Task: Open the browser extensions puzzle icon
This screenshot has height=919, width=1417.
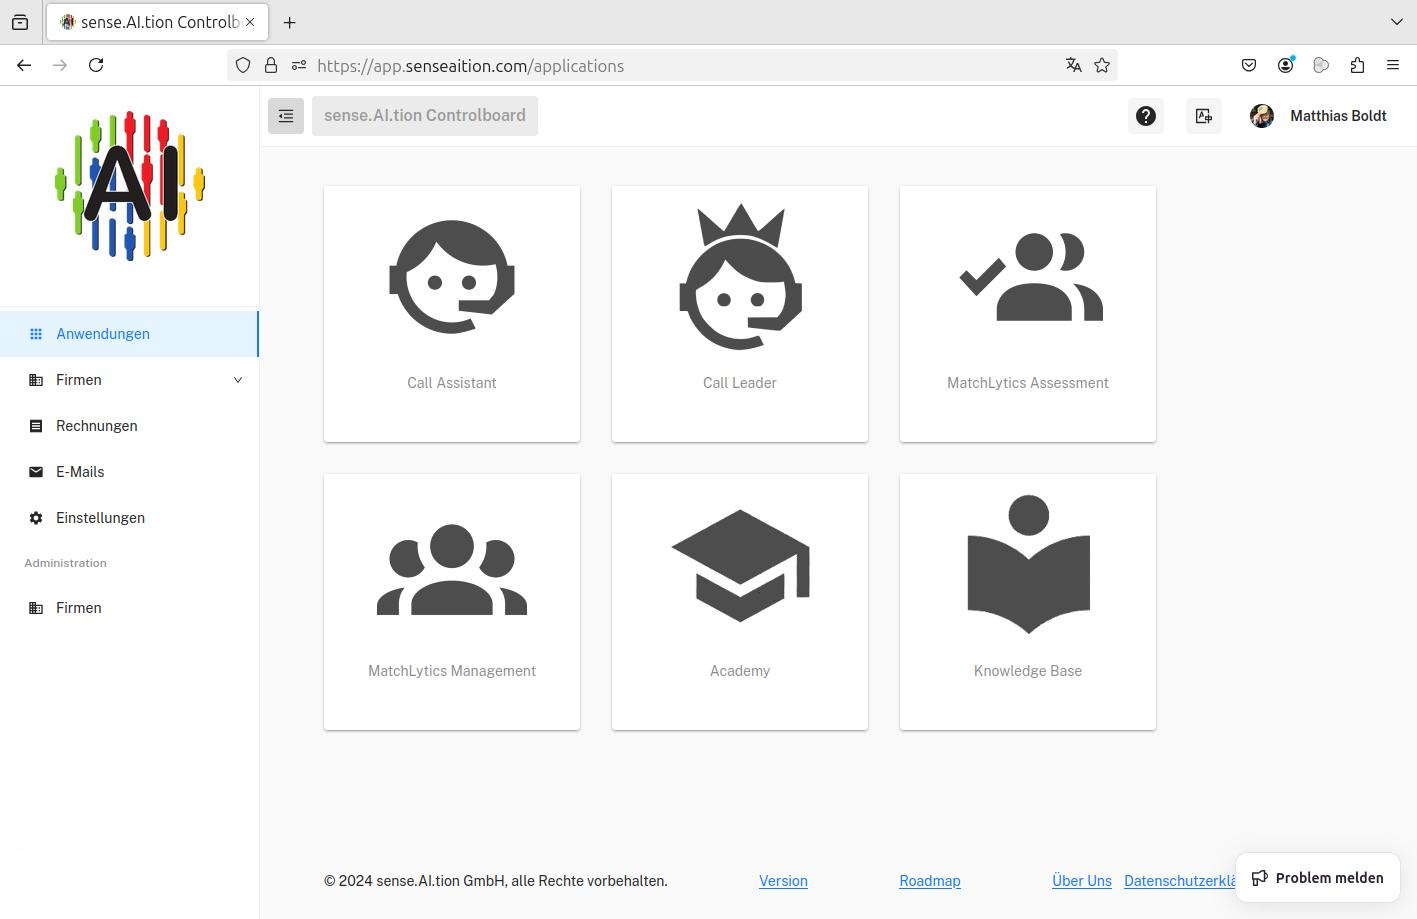Action: (1357, 65)
